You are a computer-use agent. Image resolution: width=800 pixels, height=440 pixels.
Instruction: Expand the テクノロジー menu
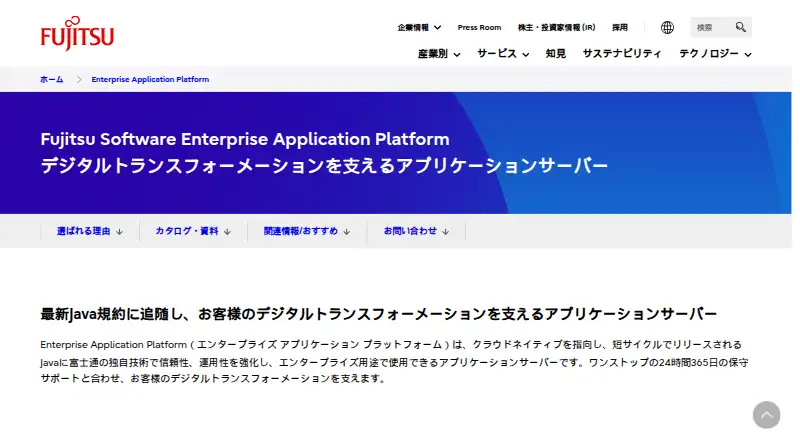click(715, 54)
